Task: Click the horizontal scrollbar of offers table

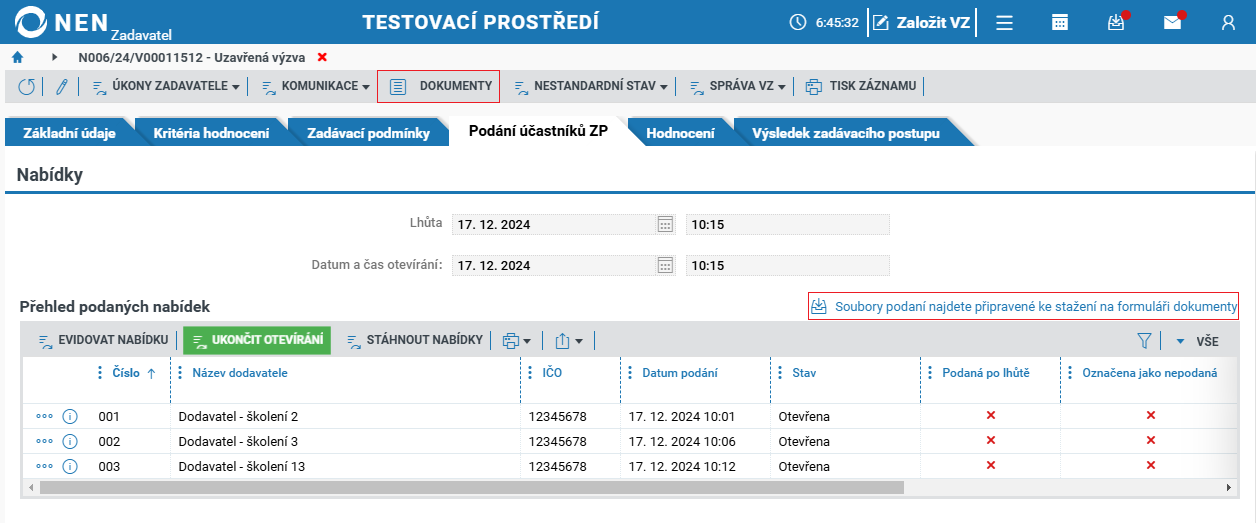Action: pyautogui.click(x=471, y=487)
